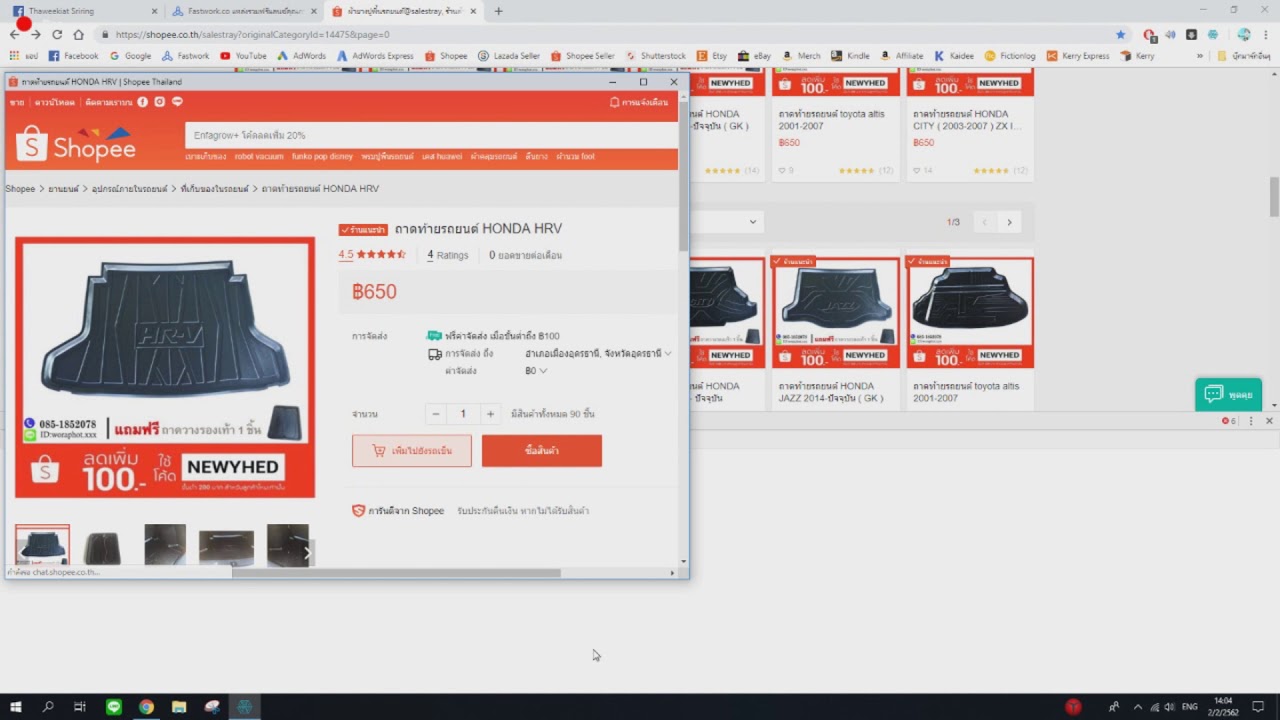Open HONDA JAZZ 2014 product card
This screenshot has height=720, width=1280.
835,333
